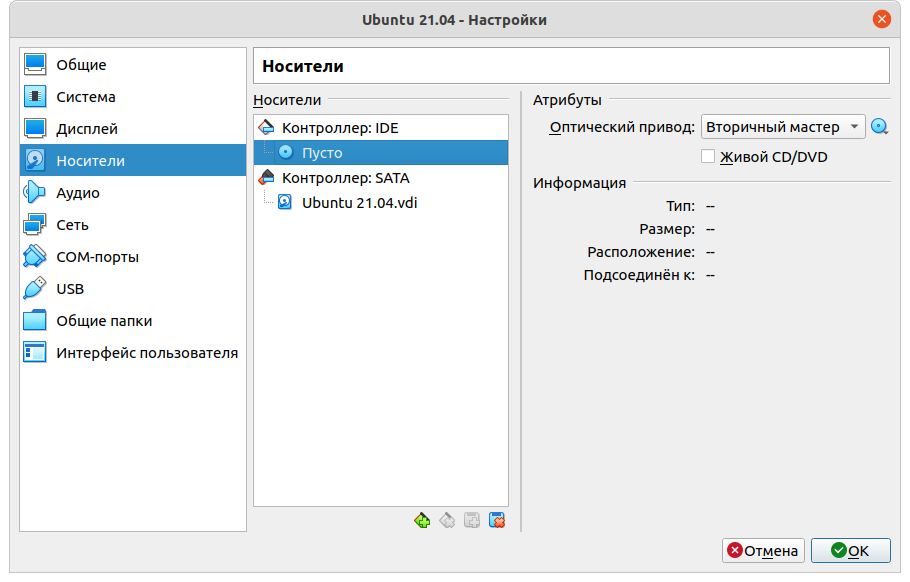Go to the Аудио settings category
910x582 pixels.
133,192
